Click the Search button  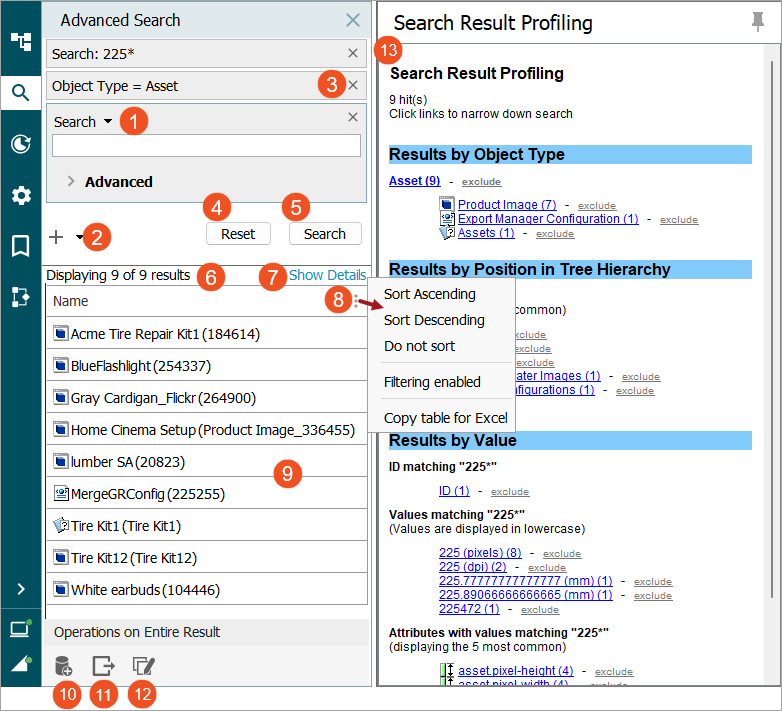pyautogui.click(x=325, y=234)
